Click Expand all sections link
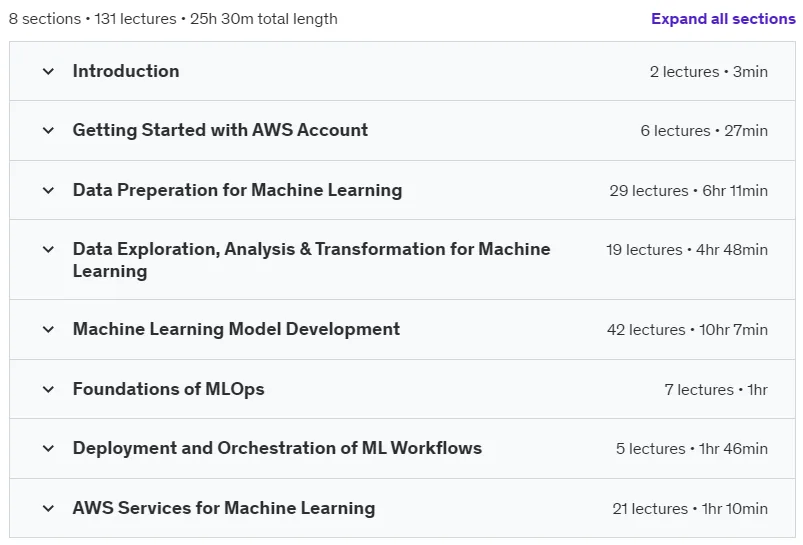 pyautogui.click(x=723, y=19)
